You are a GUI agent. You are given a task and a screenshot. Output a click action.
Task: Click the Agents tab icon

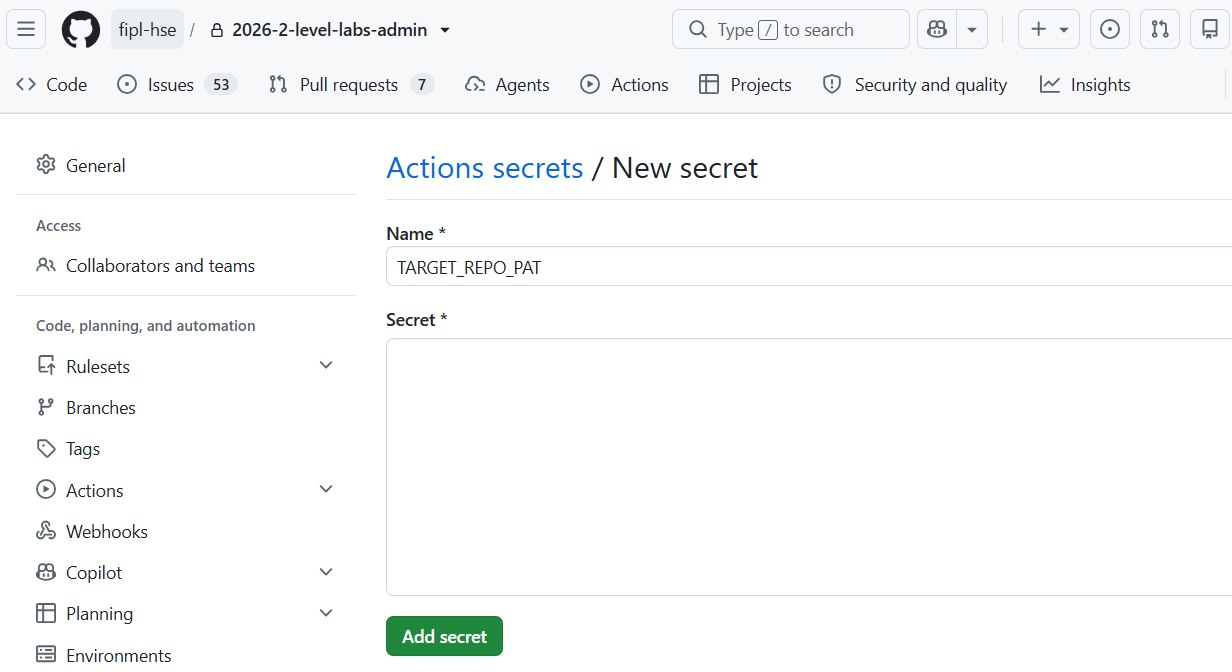(475, 85)
